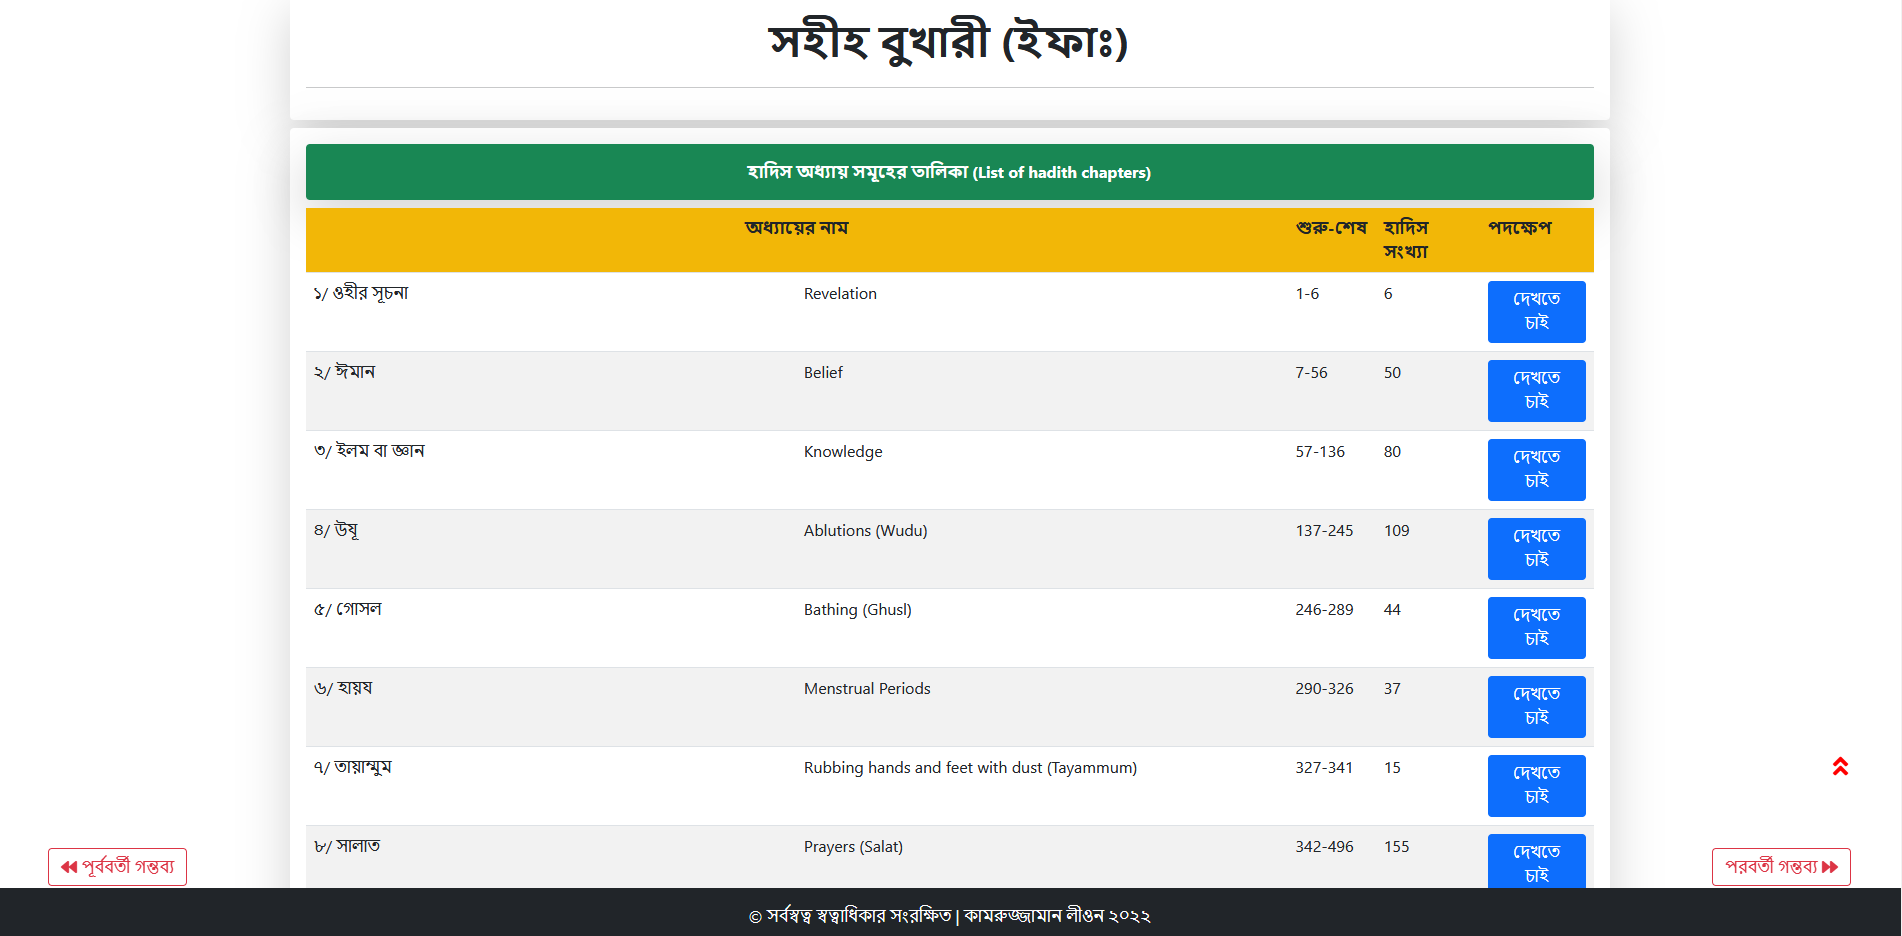1902x936 pixels.
Task: Click the hadith count 155
Action: (x=1397, y=847)
